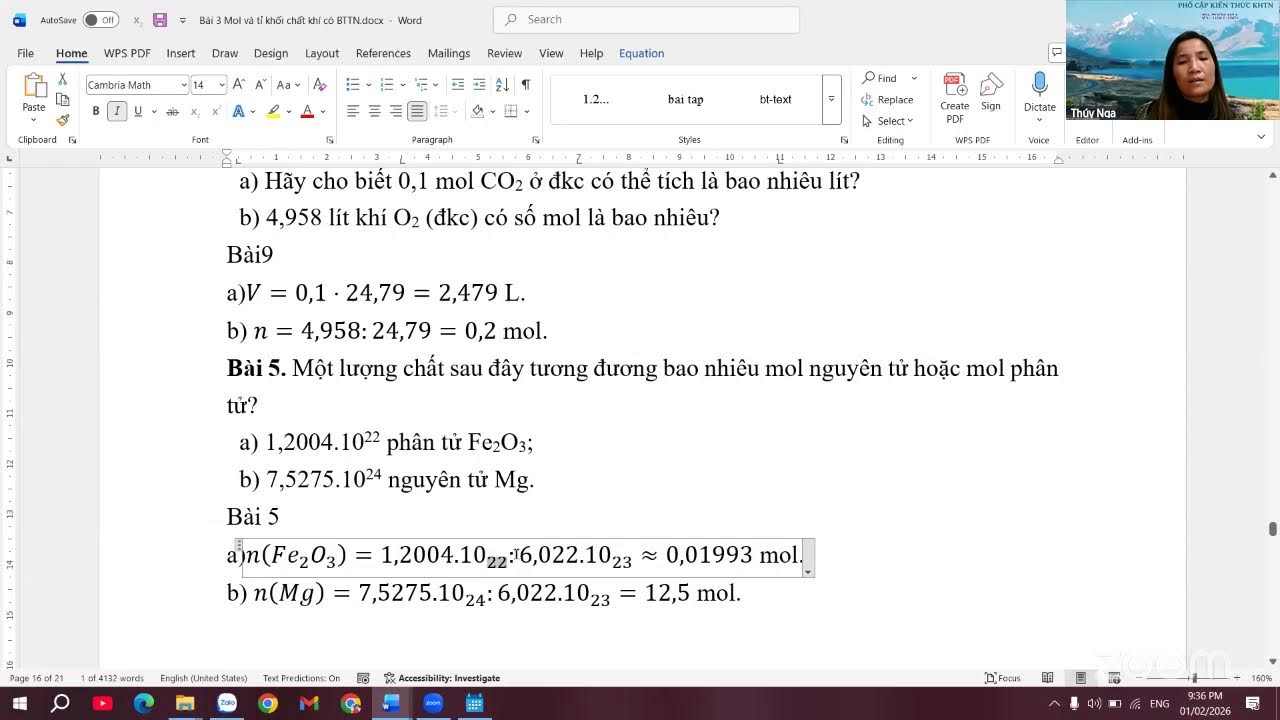Open Text Effects icon

[x=238, y=111]
